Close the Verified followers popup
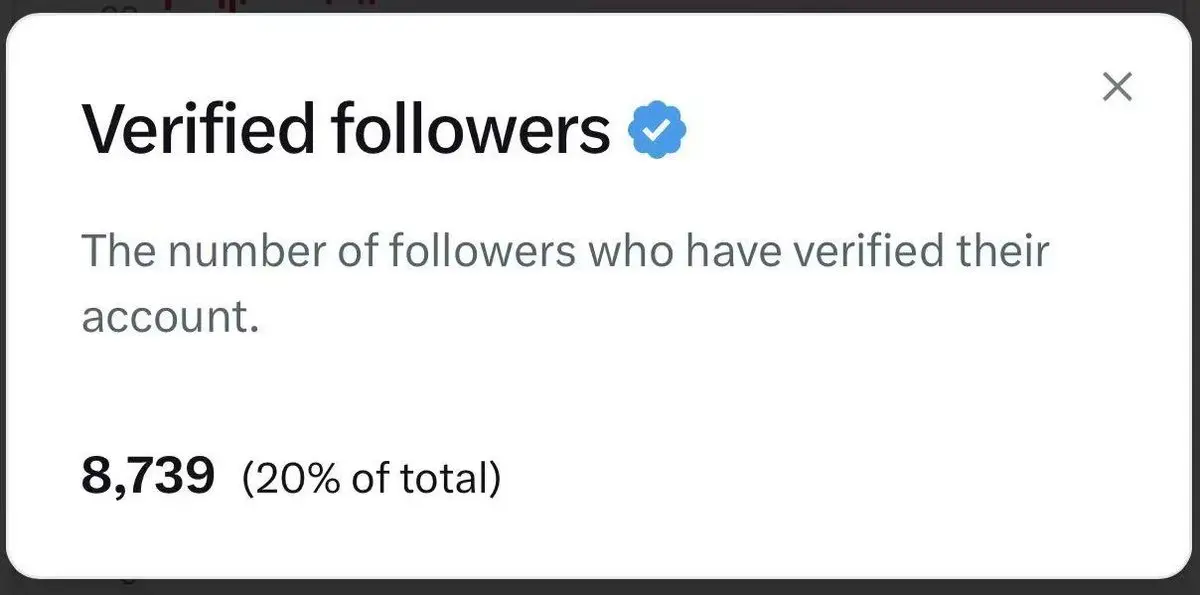Screen dimensions: 1200x595 tap(1116, 87)
